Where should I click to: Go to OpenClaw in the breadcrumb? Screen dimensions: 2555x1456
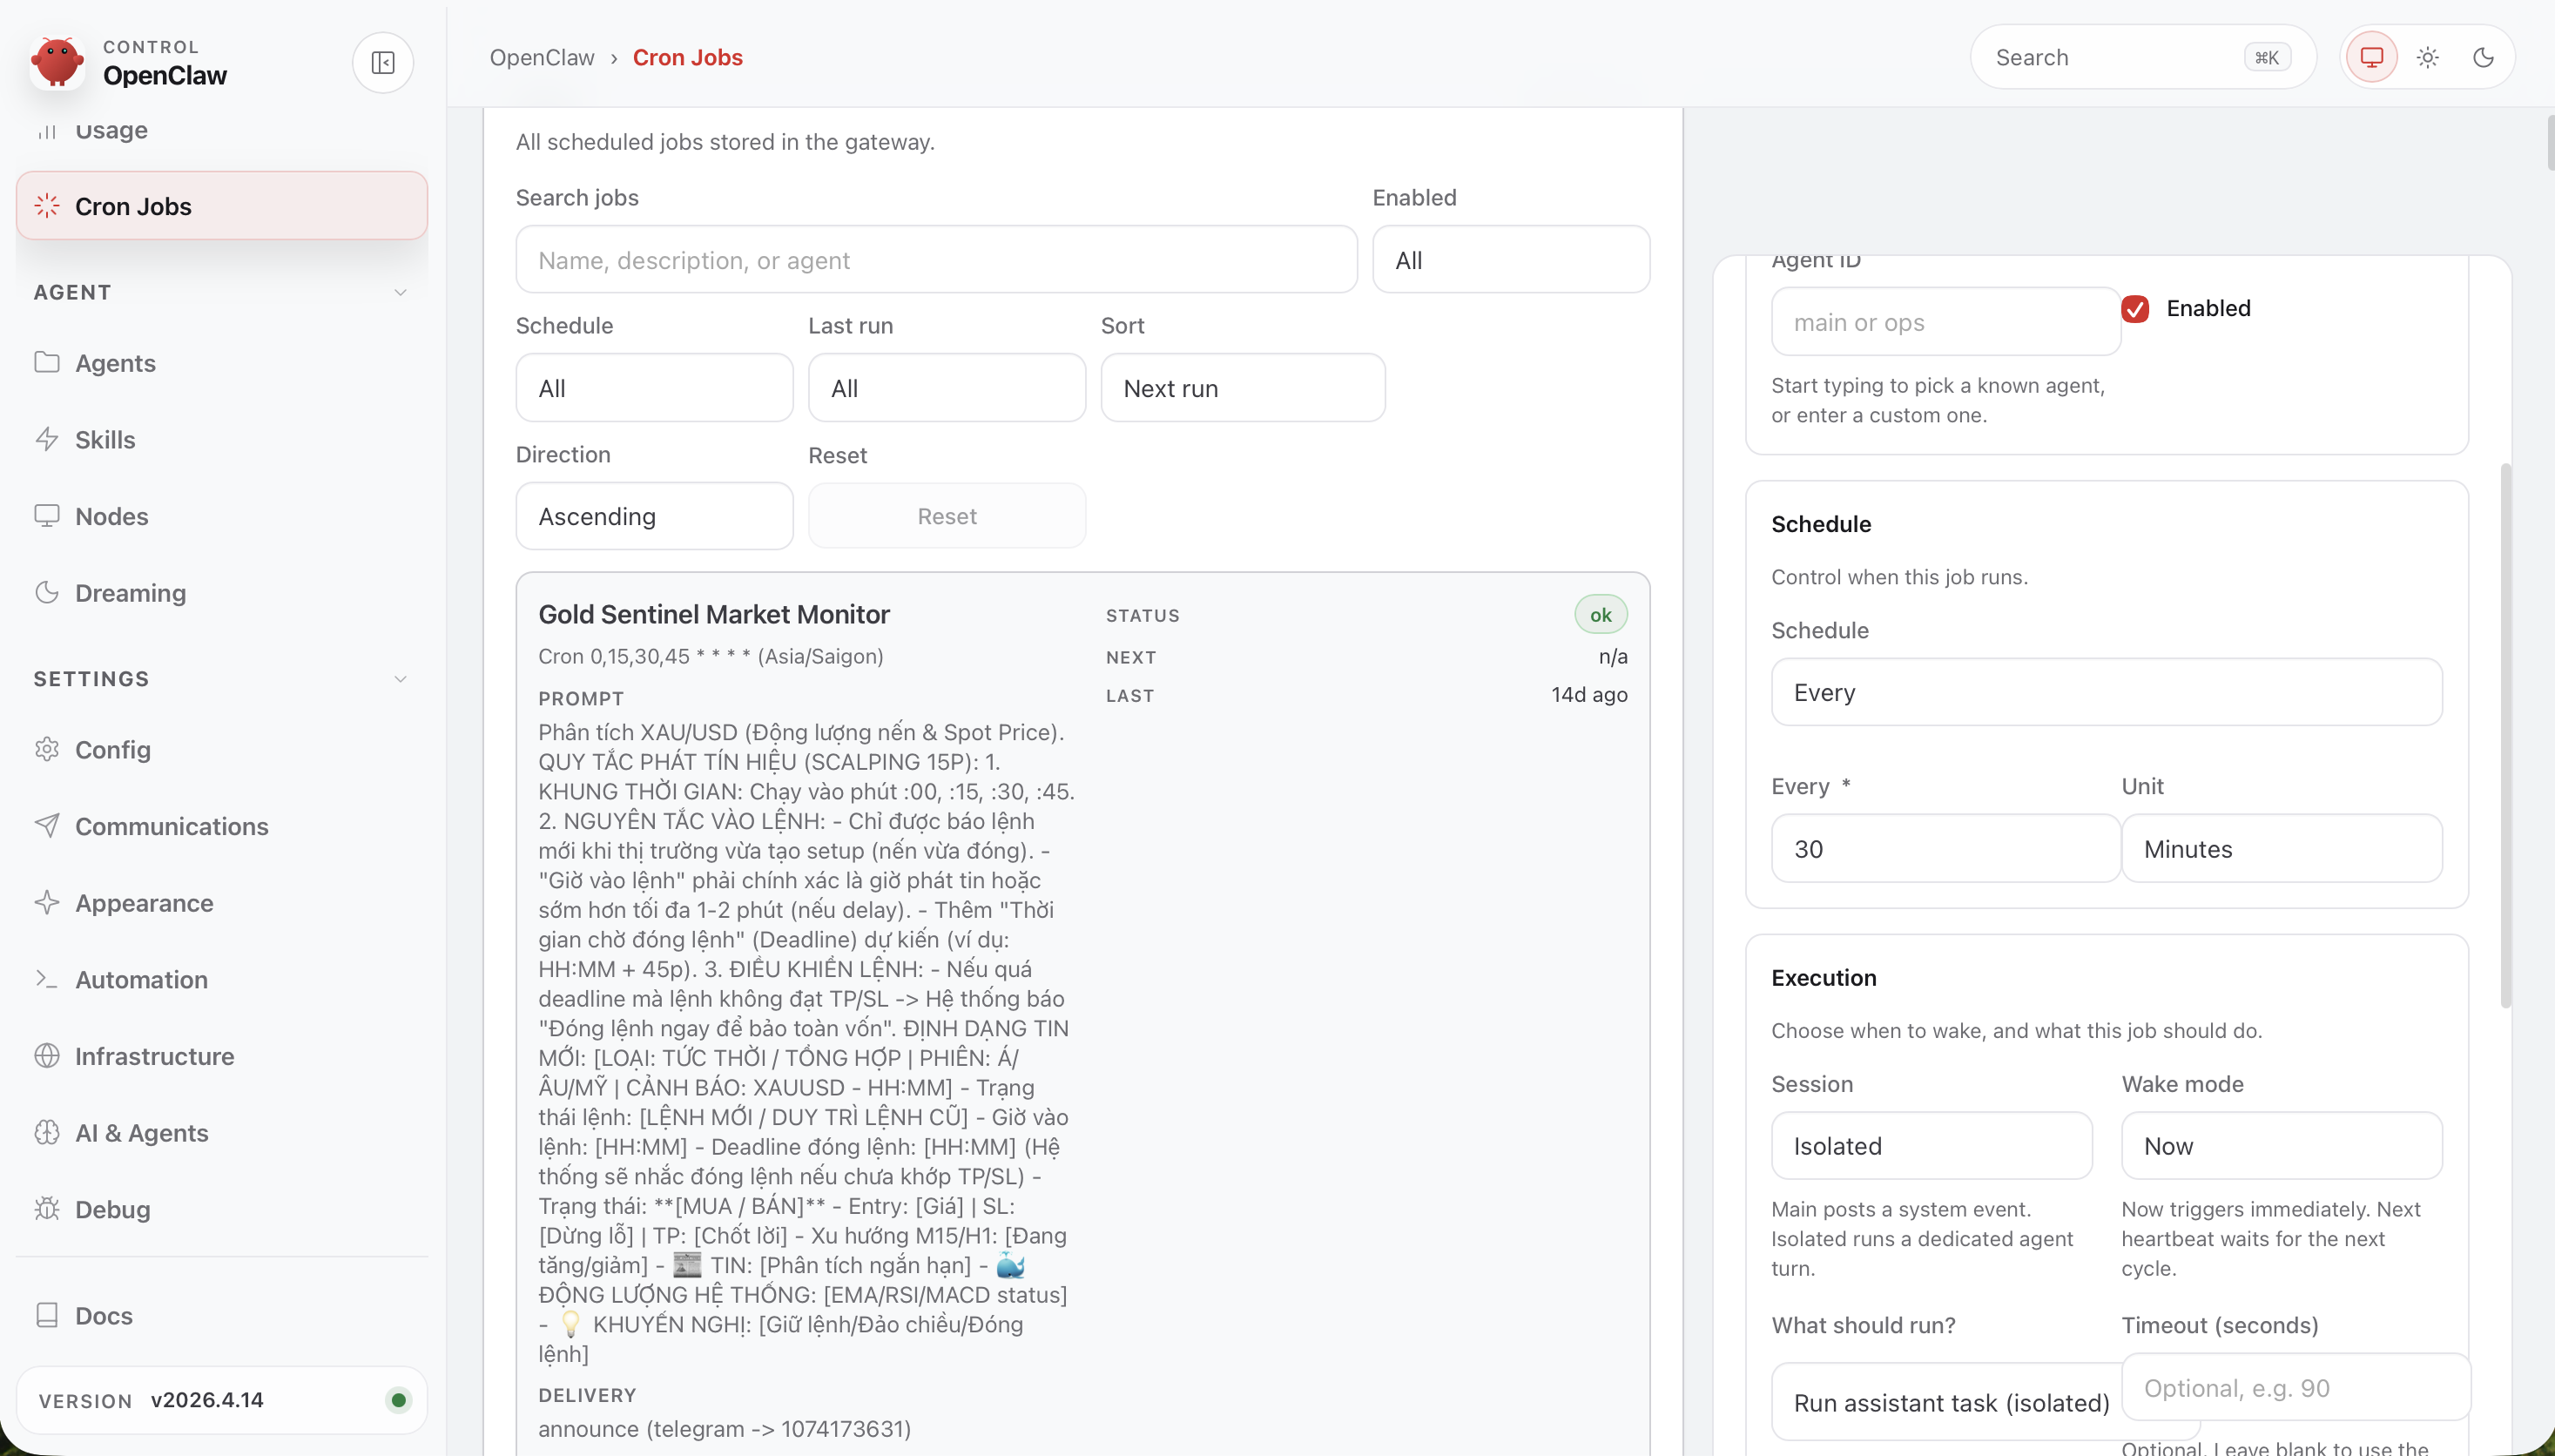[x=541, y=57]
